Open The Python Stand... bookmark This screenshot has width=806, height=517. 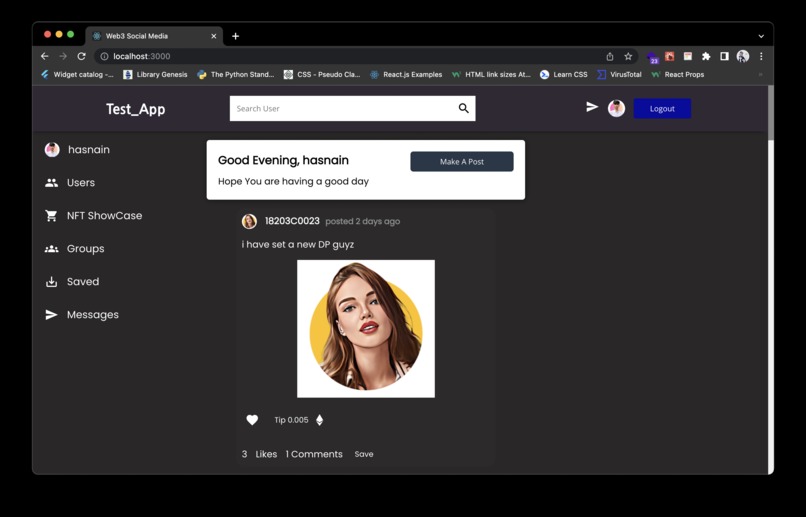(235, 75)
